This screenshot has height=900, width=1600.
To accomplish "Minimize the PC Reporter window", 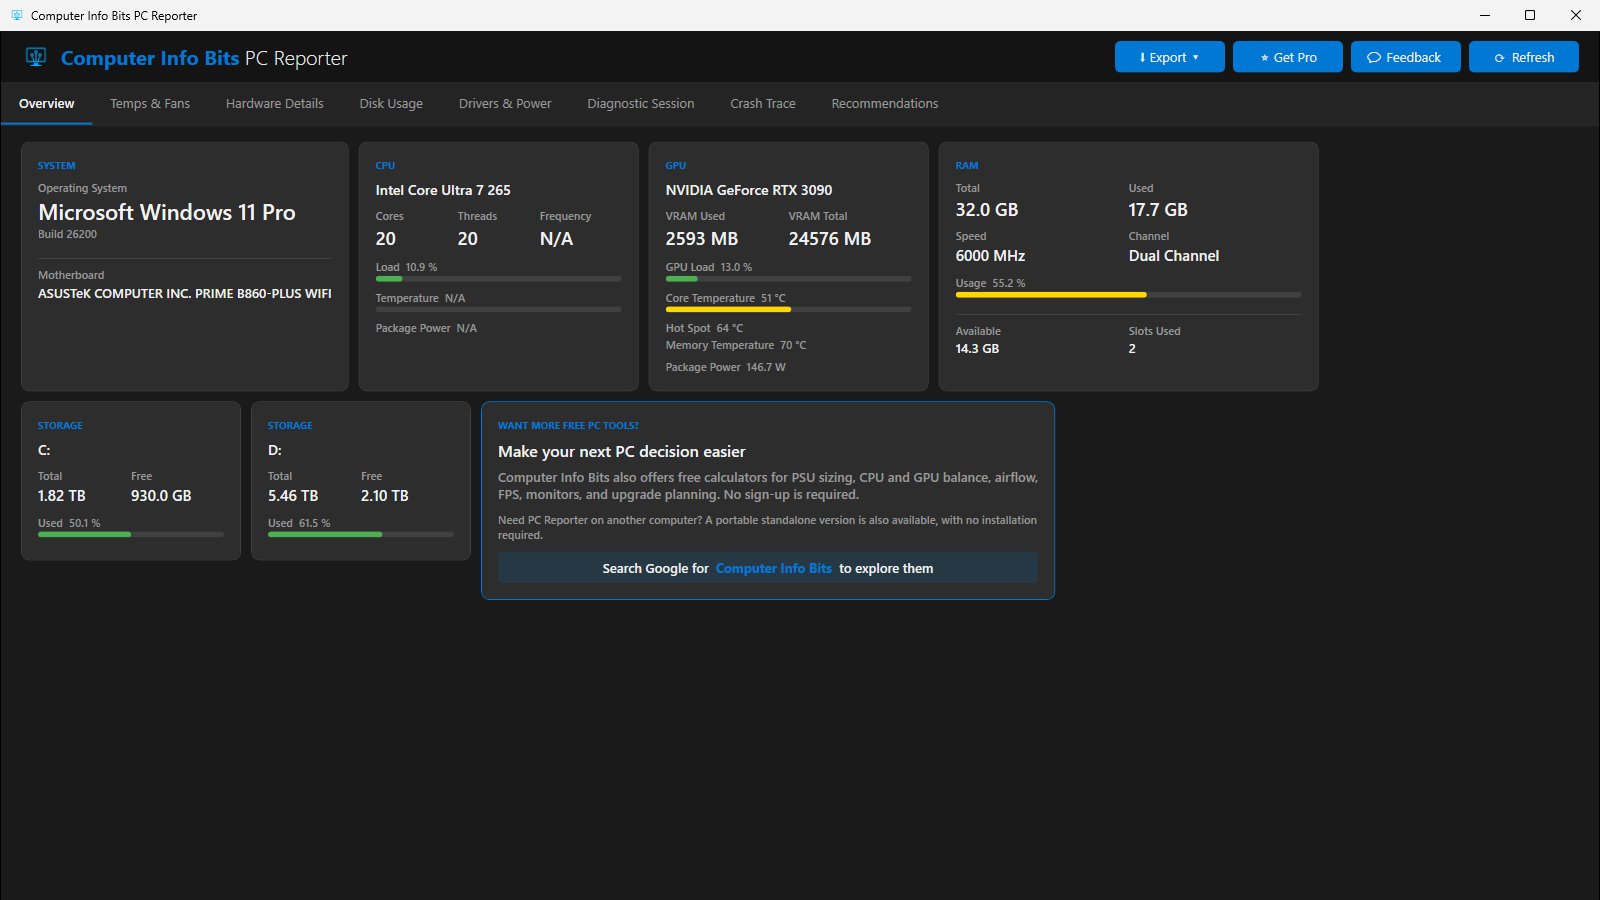I will (x=1485, y=15).
